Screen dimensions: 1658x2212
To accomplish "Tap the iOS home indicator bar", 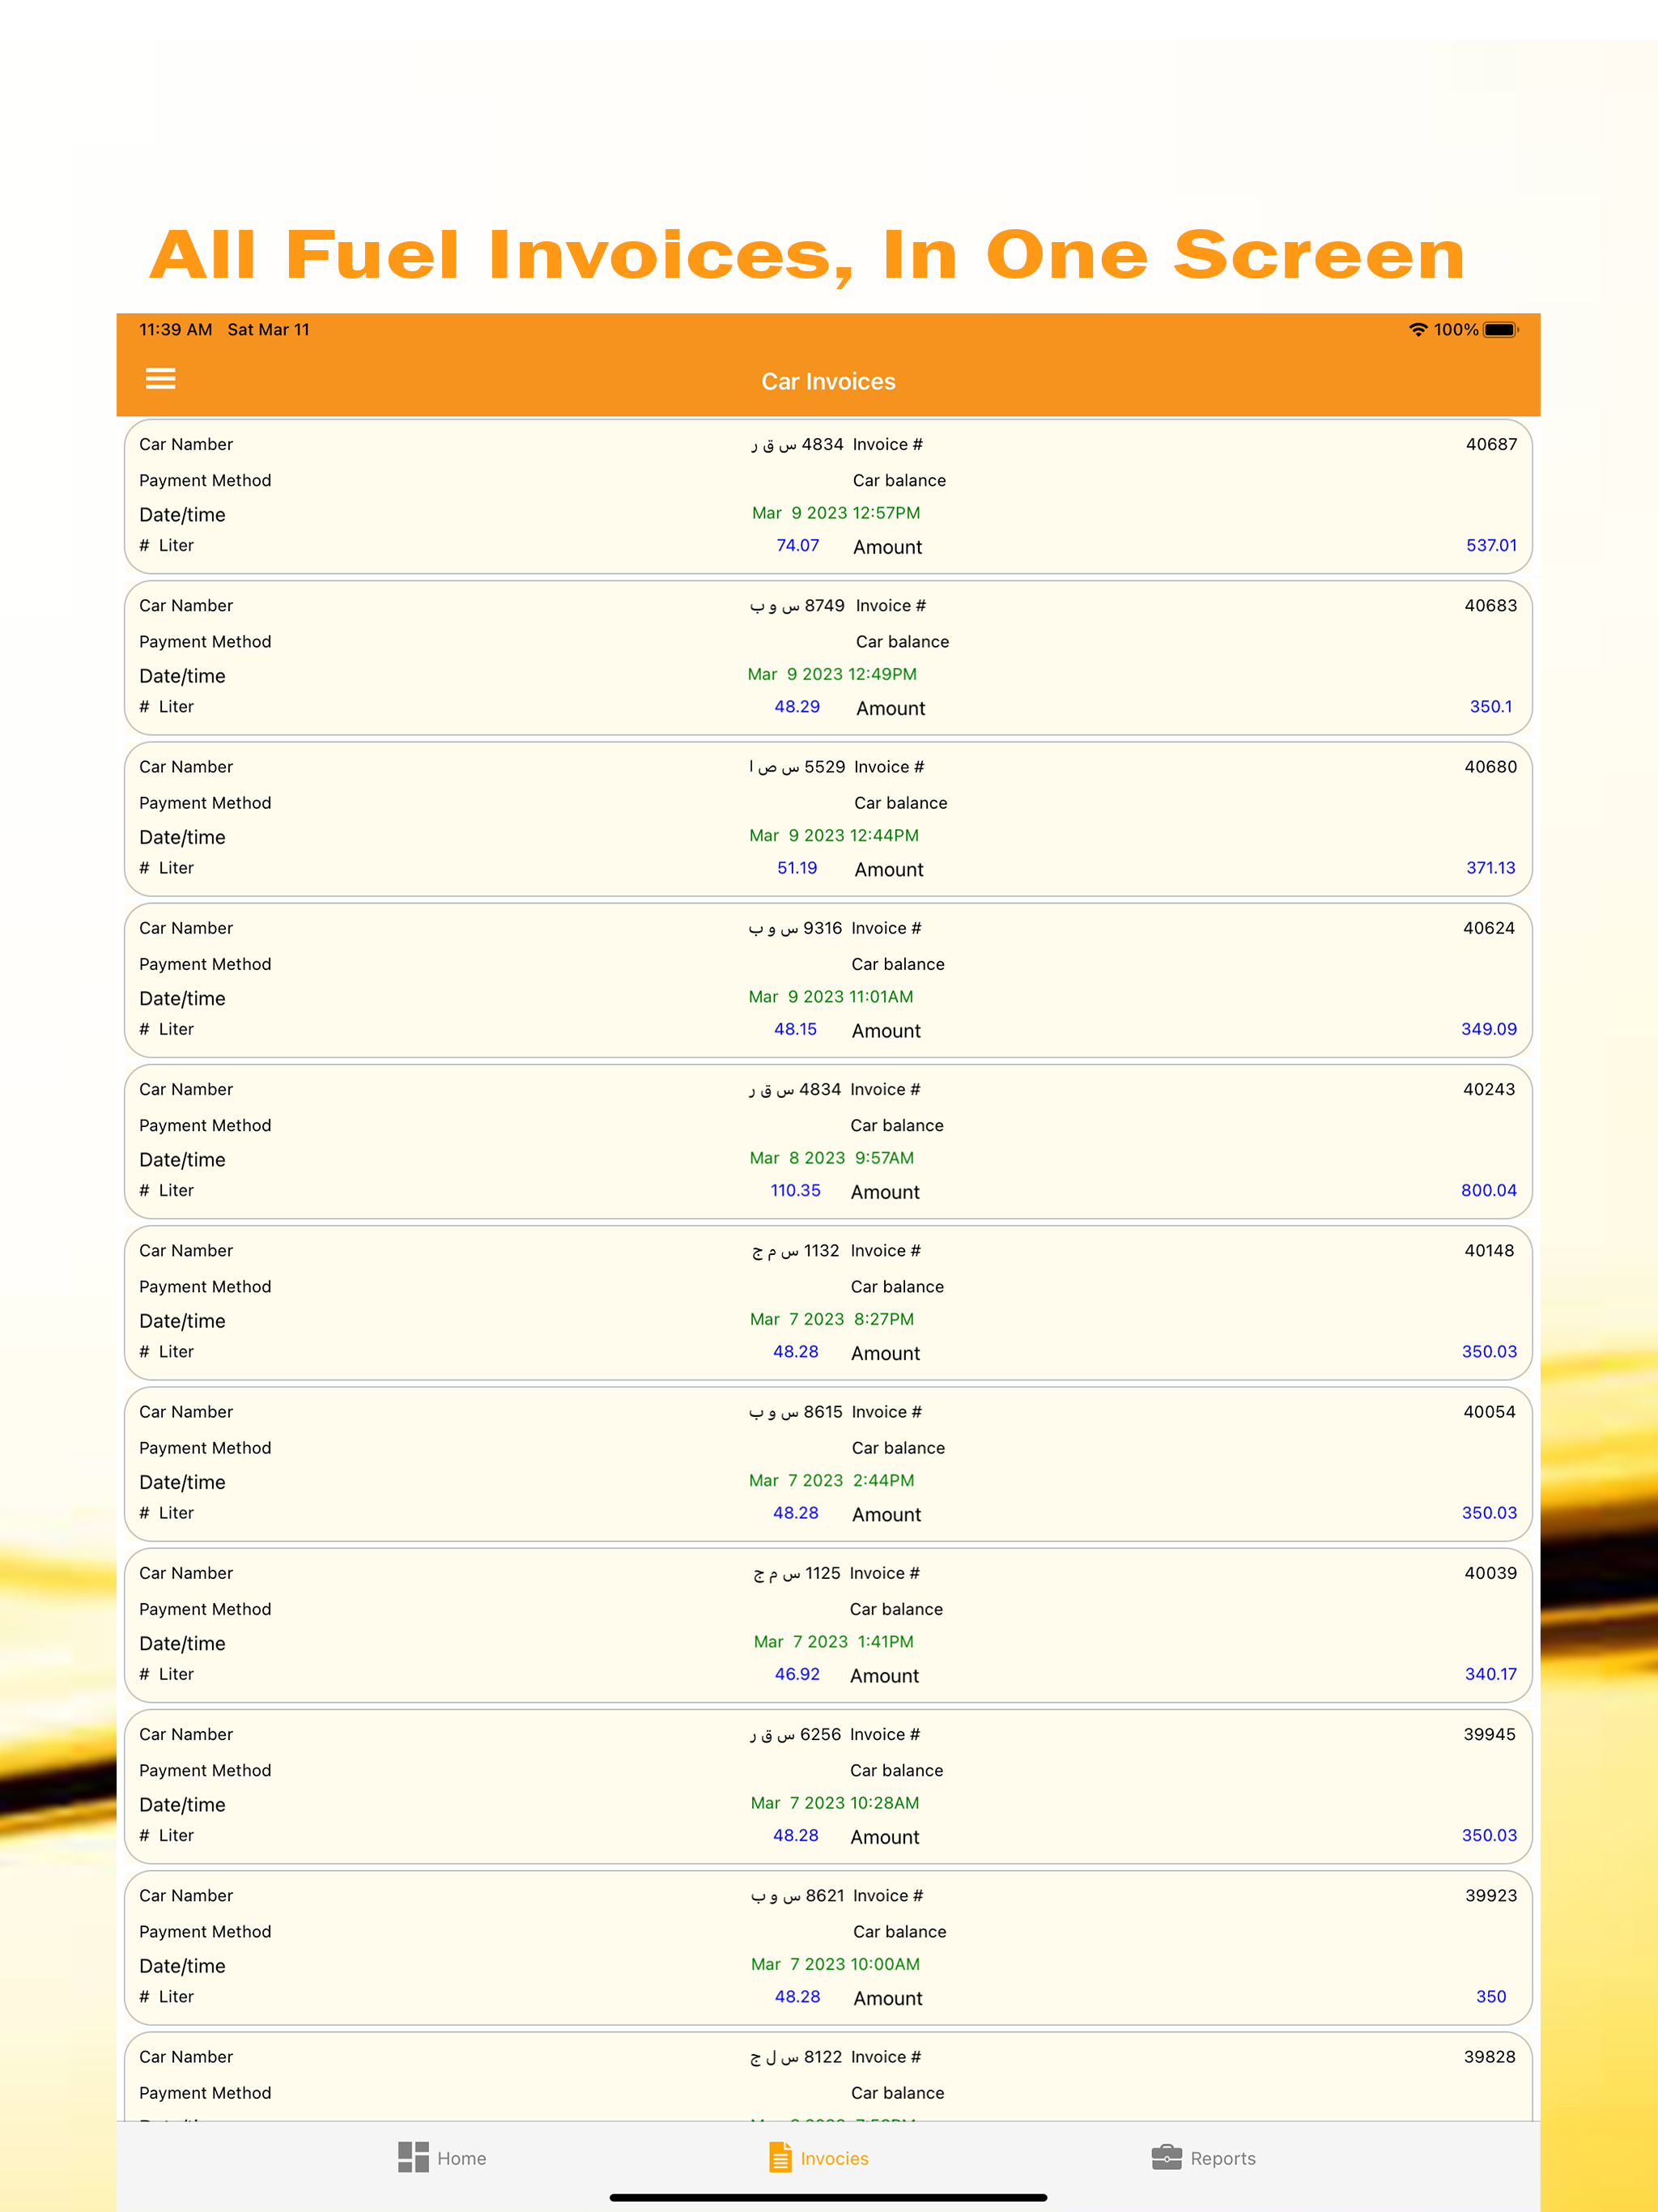I will coord(828,2197).
